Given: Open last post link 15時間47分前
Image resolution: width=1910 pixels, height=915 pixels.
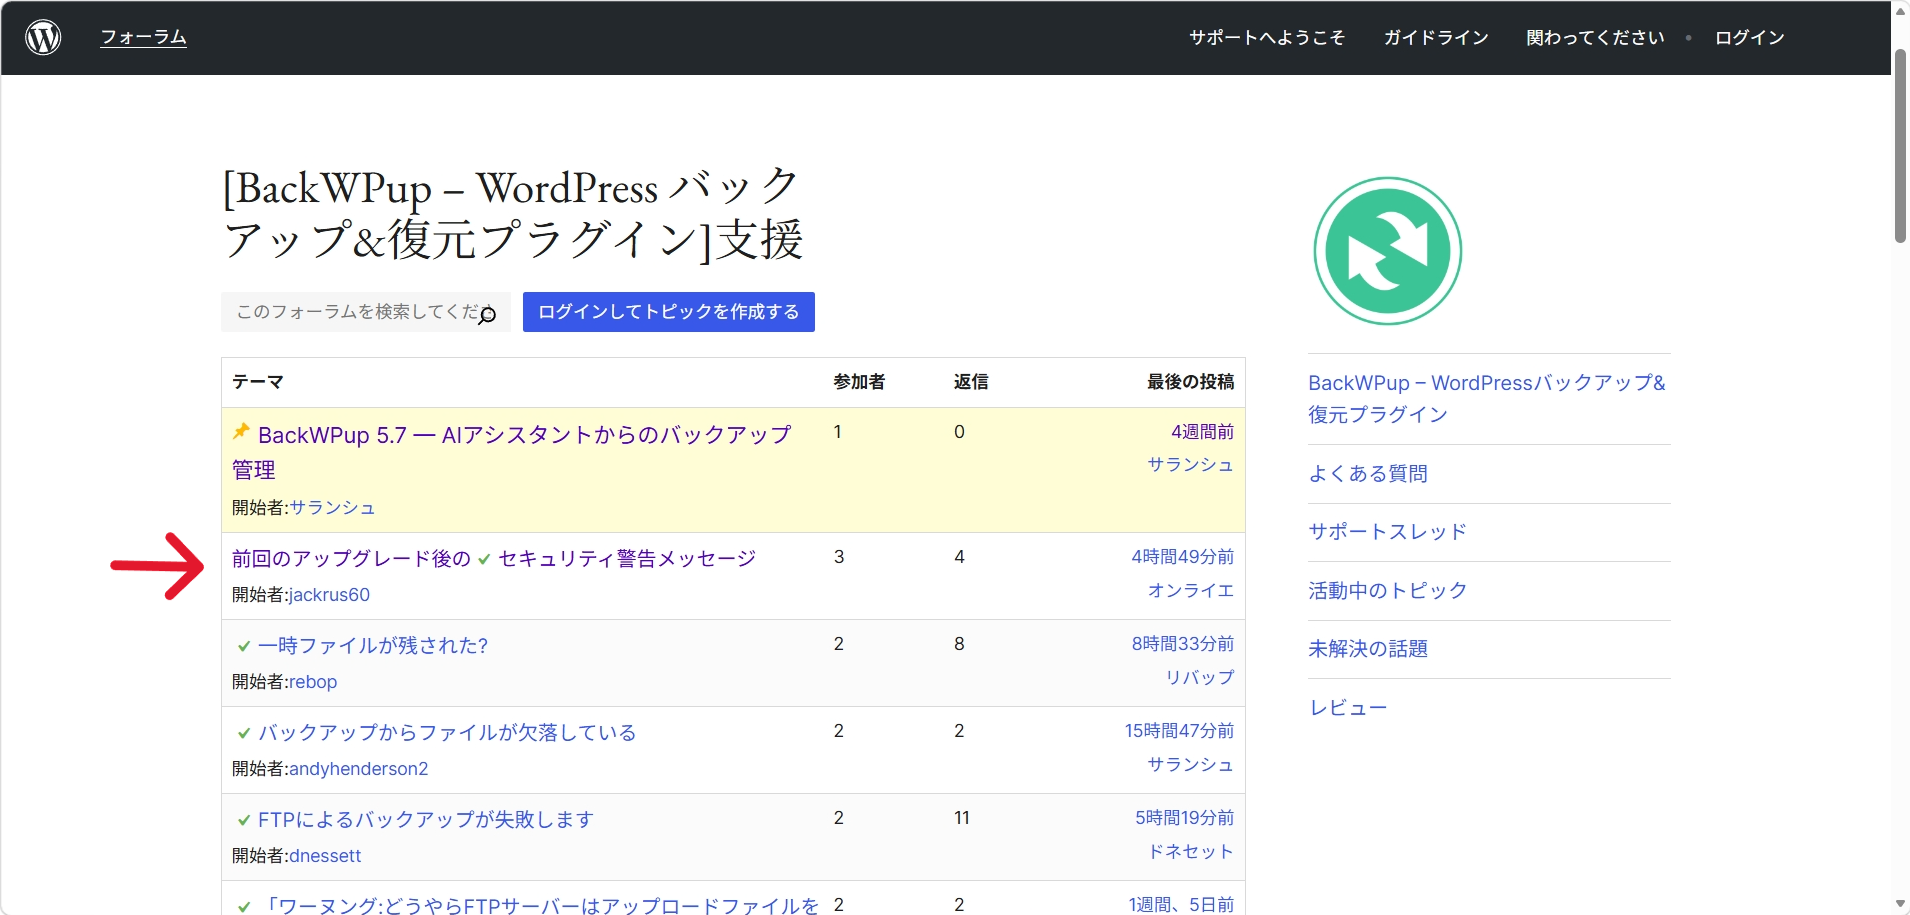Looking at the screenshot, I should coord(1179,731).
